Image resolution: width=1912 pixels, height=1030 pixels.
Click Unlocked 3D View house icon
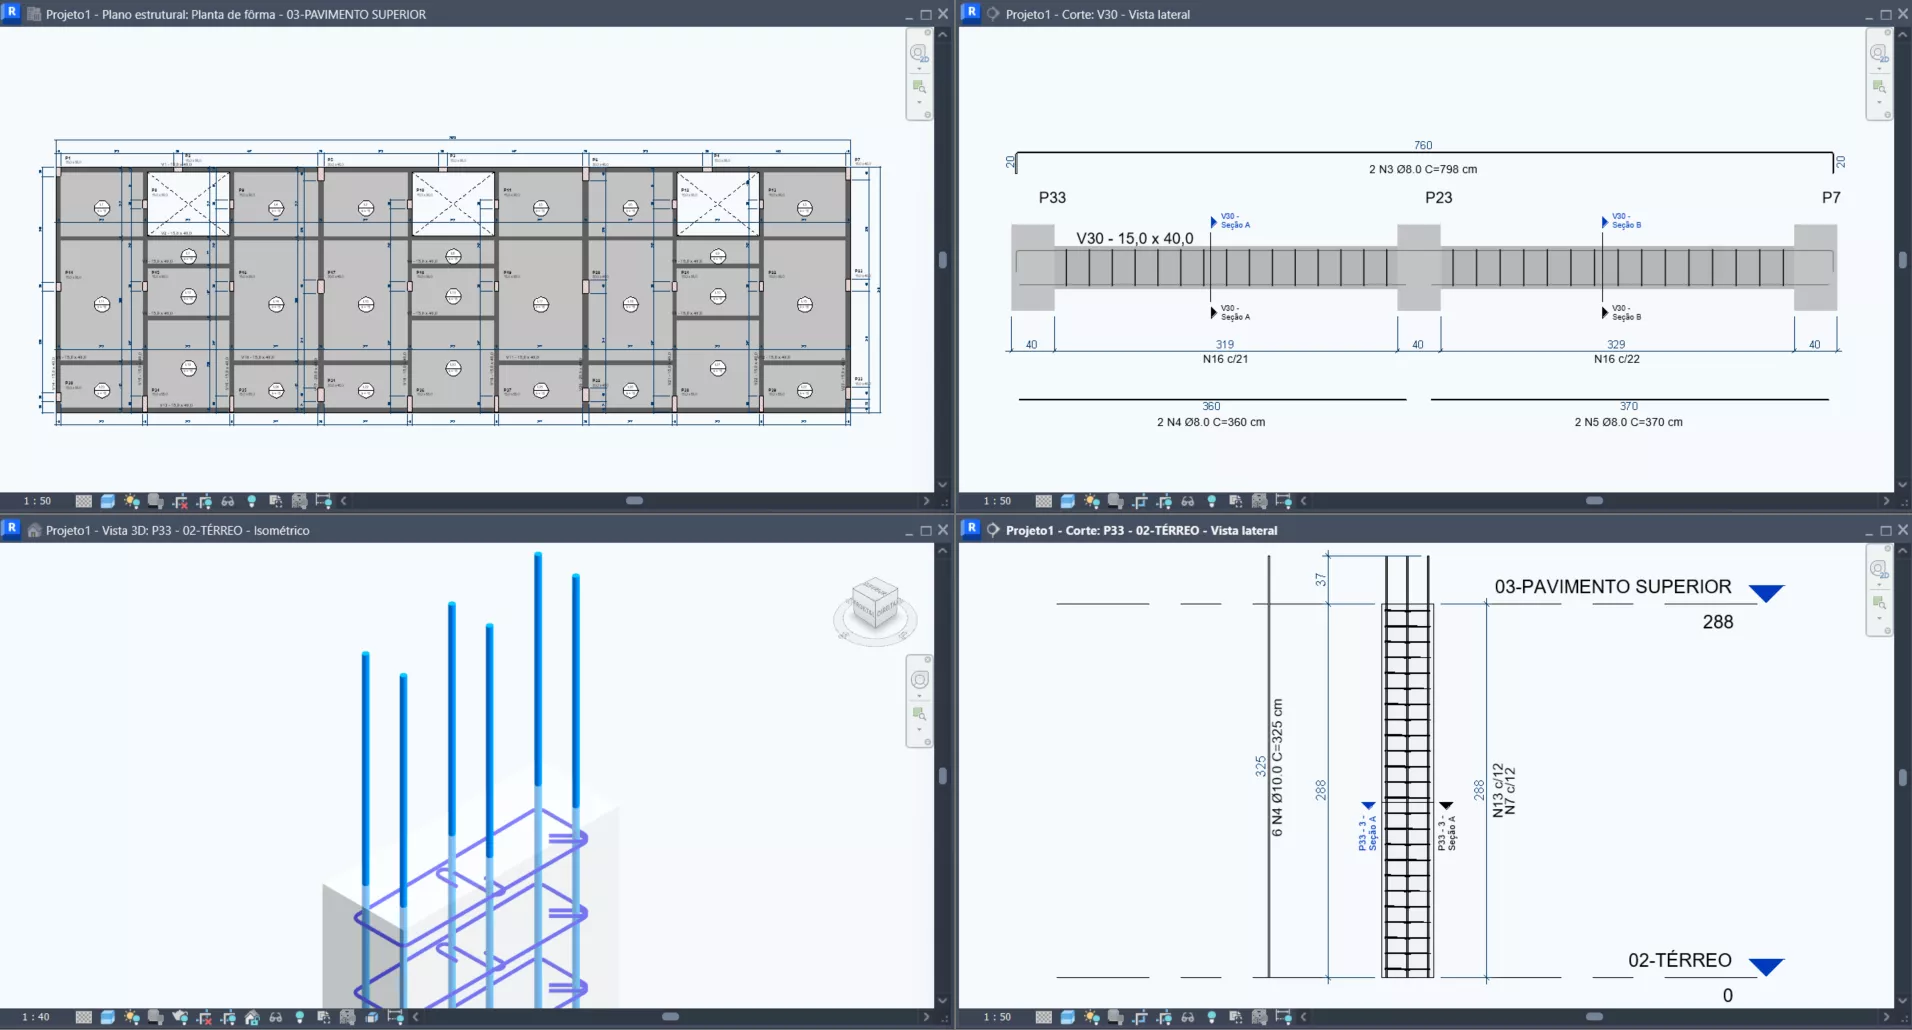(252, 1017)
